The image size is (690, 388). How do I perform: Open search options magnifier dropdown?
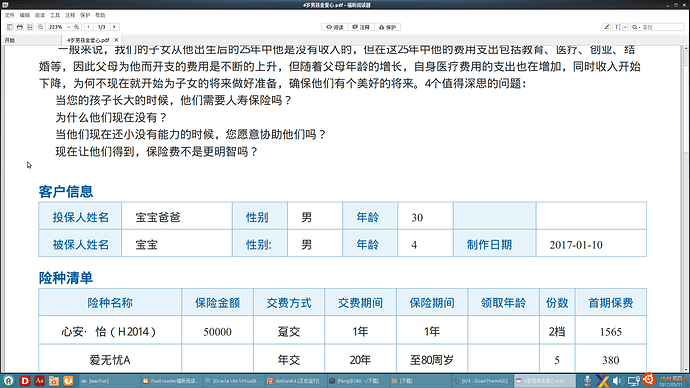coord(635,27)
